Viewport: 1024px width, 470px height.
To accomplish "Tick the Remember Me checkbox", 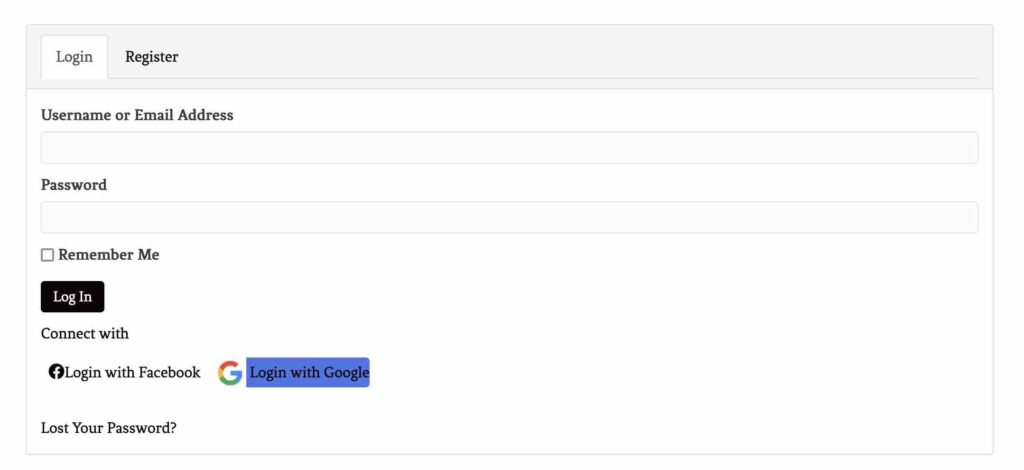I will tap(47, 255).
